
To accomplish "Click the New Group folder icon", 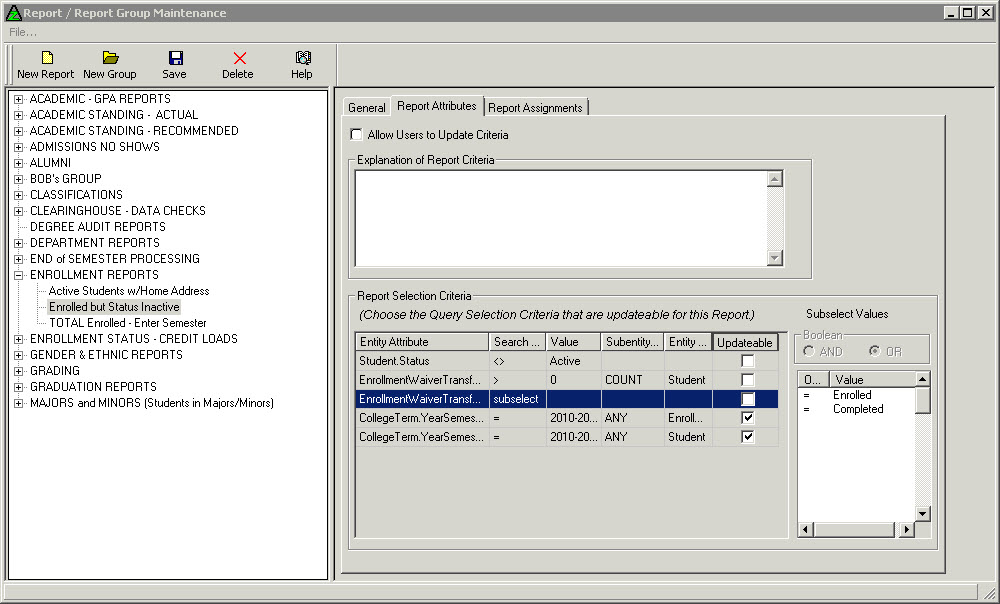I will [110, 58].
